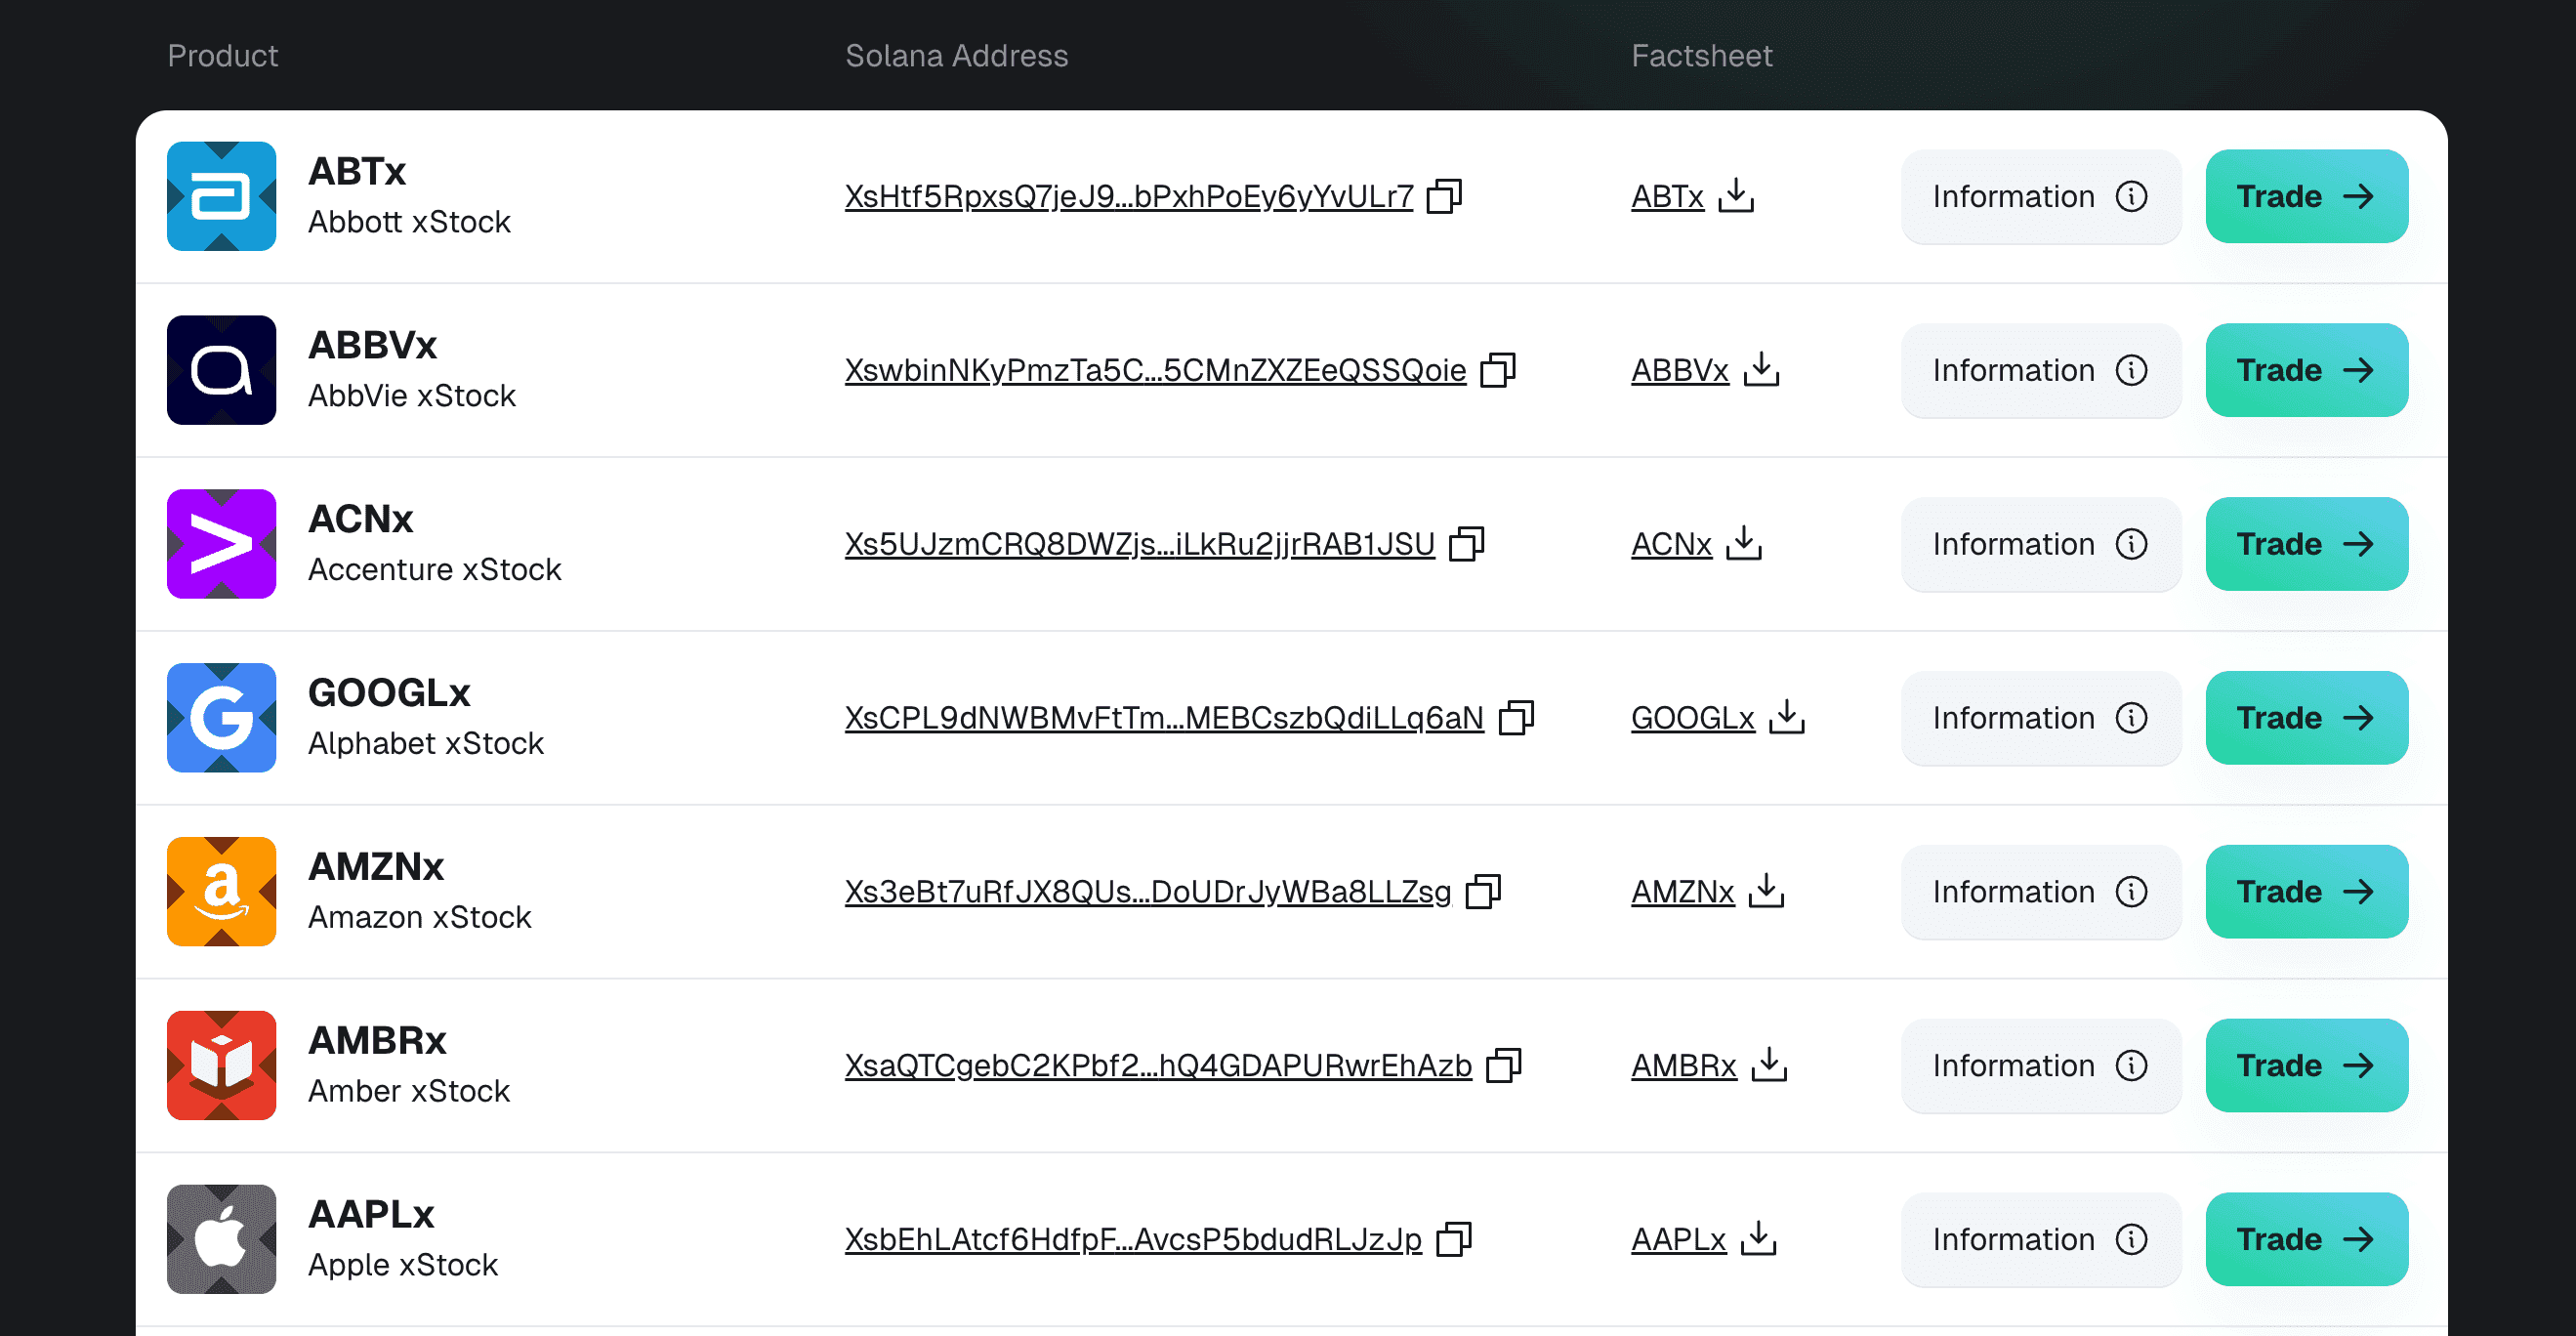Open the ACNx factsheet link
This screenshot has height=1336, width=2576.
[1671, 544]
